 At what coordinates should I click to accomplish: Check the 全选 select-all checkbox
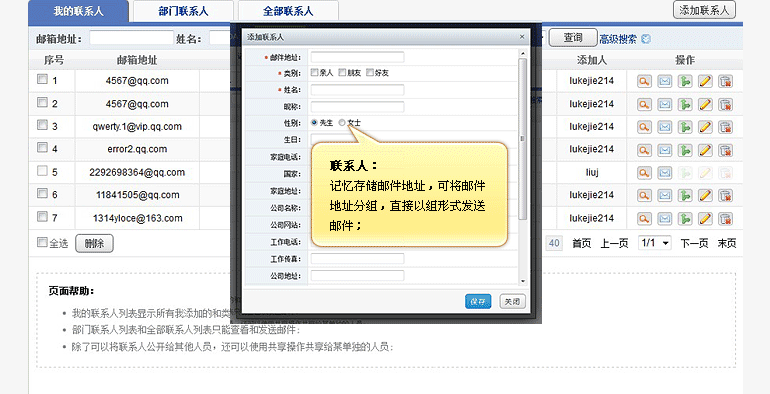pos(43,242)
